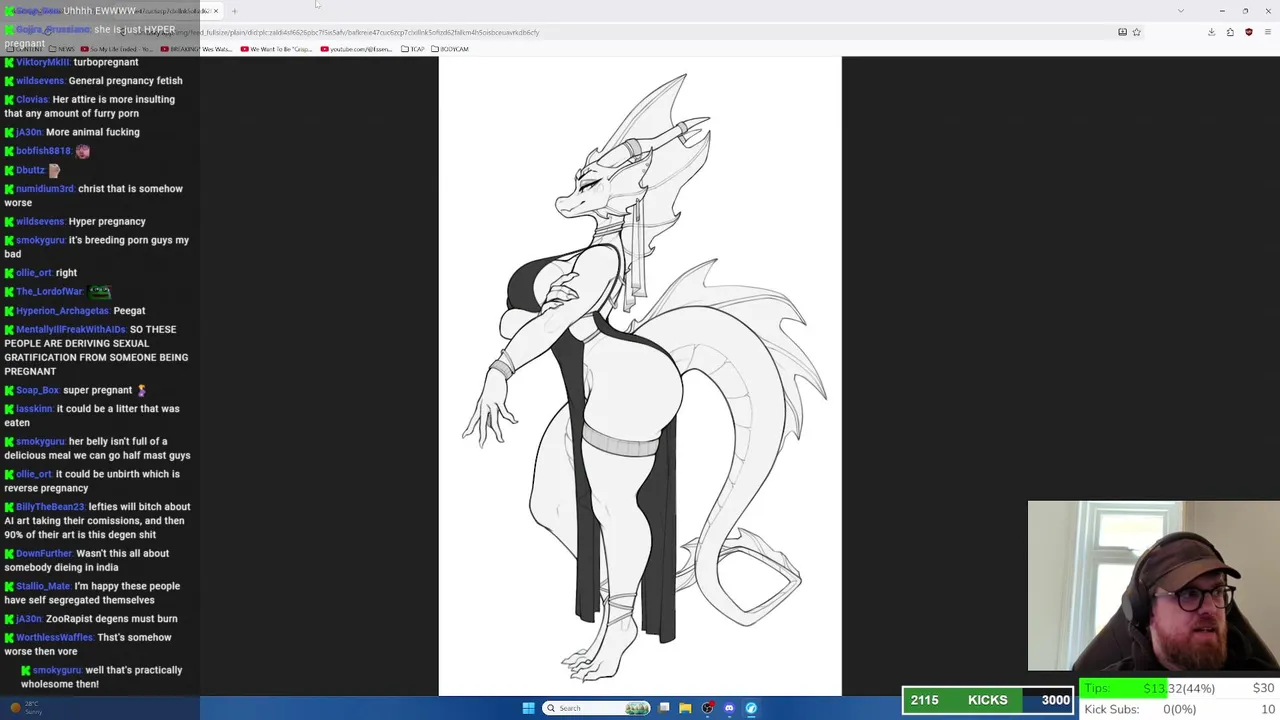Click username lasskinn in chat
Image resolution: width=1280 pixels, height=720 pixels.
(x=34, y=408)
